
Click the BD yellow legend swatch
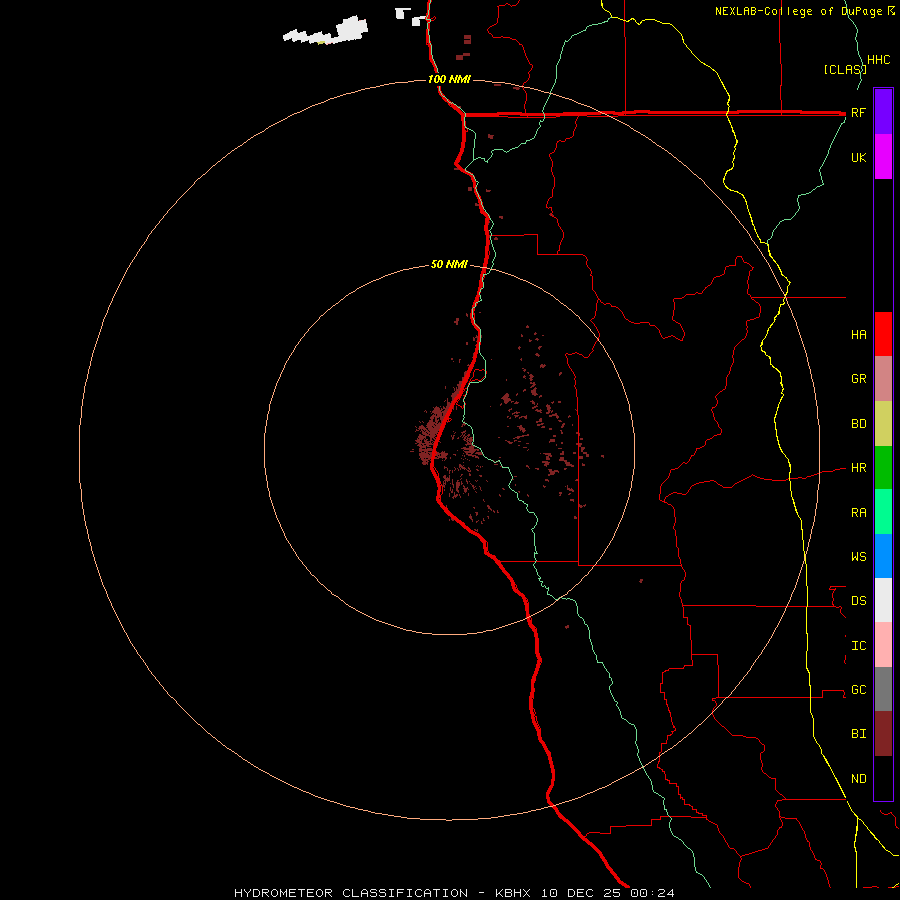(883, 423)
